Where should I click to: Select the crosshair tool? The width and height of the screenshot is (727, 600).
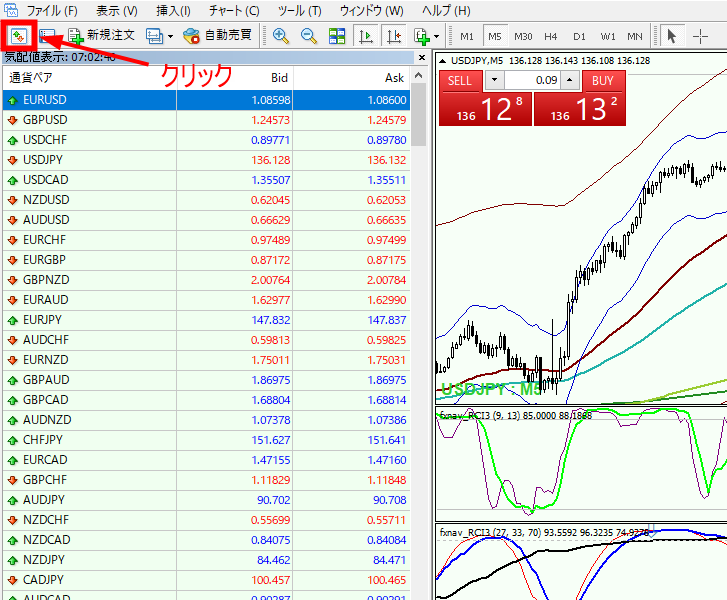pyautogui.click(x=700, y=36)
